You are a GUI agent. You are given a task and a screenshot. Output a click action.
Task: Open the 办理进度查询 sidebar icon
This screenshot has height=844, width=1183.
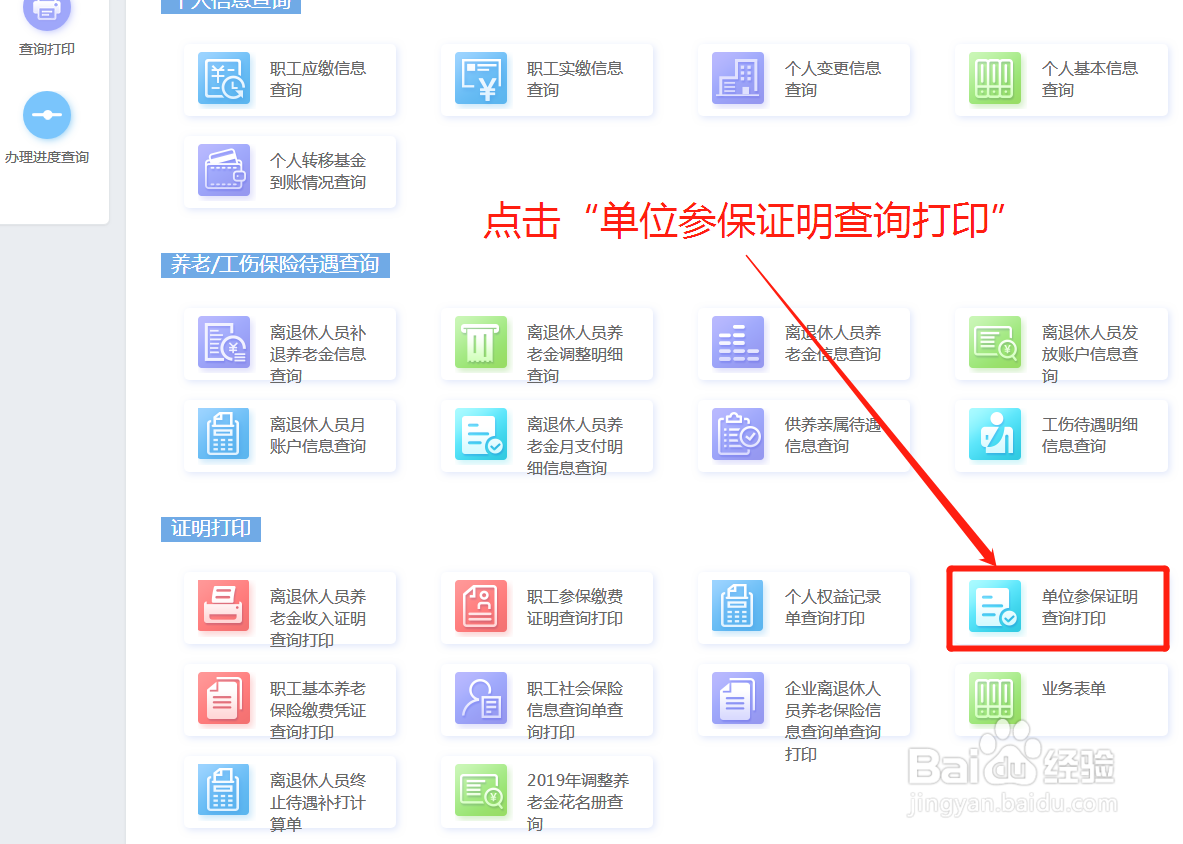point(47,115)
